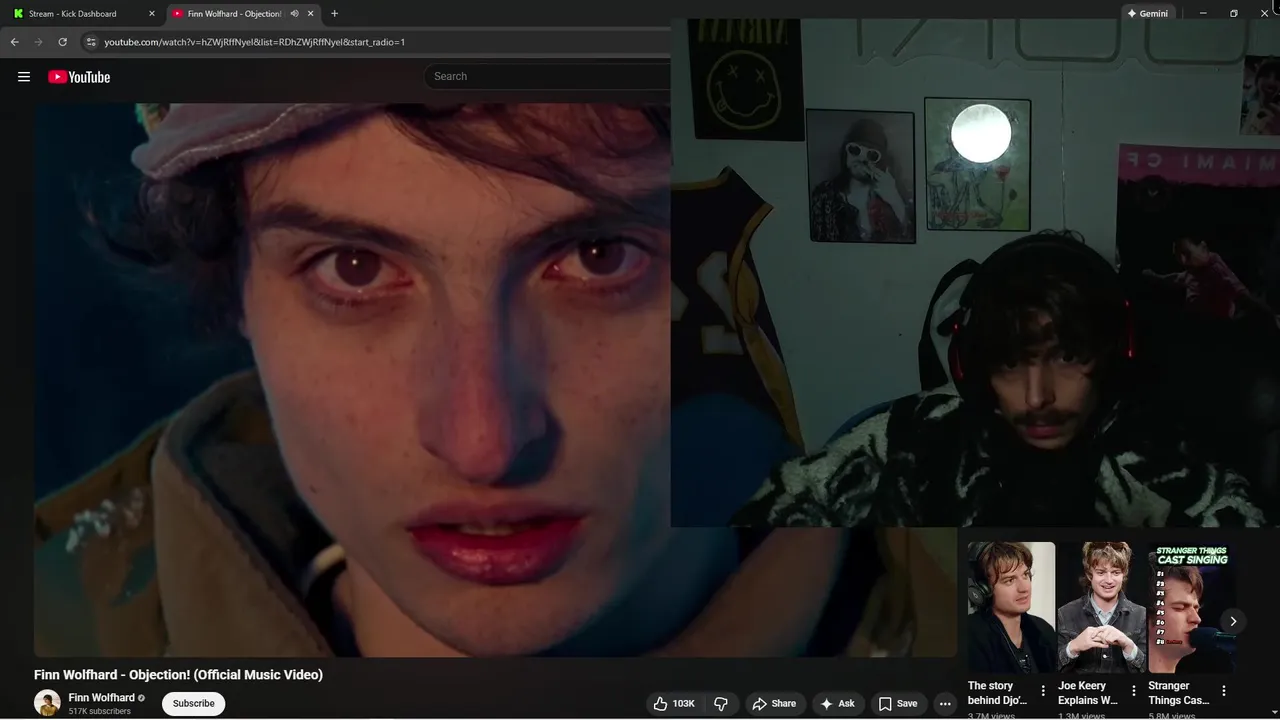Subscribe to Finn Wolfhard channel
Image resolution: width=1280 pixels, height=720 pixels.
coord(193,704)
